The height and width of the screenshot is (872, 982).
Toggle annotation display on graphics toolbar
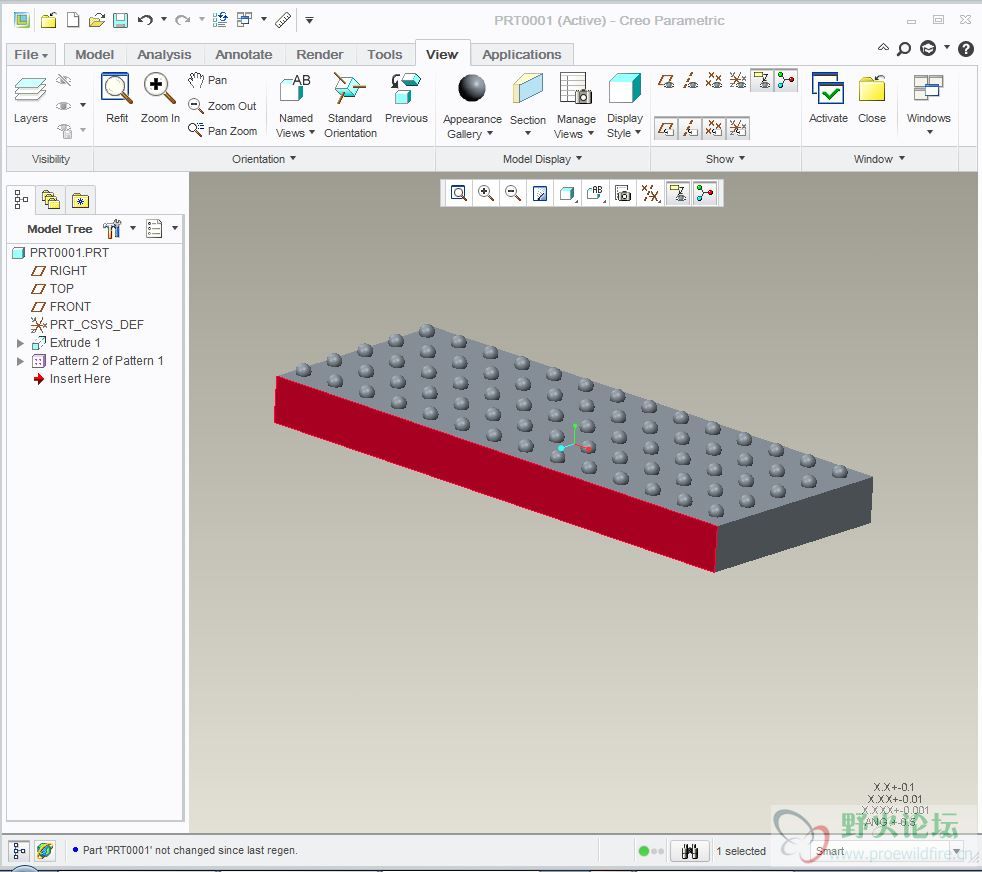(678, 193)
